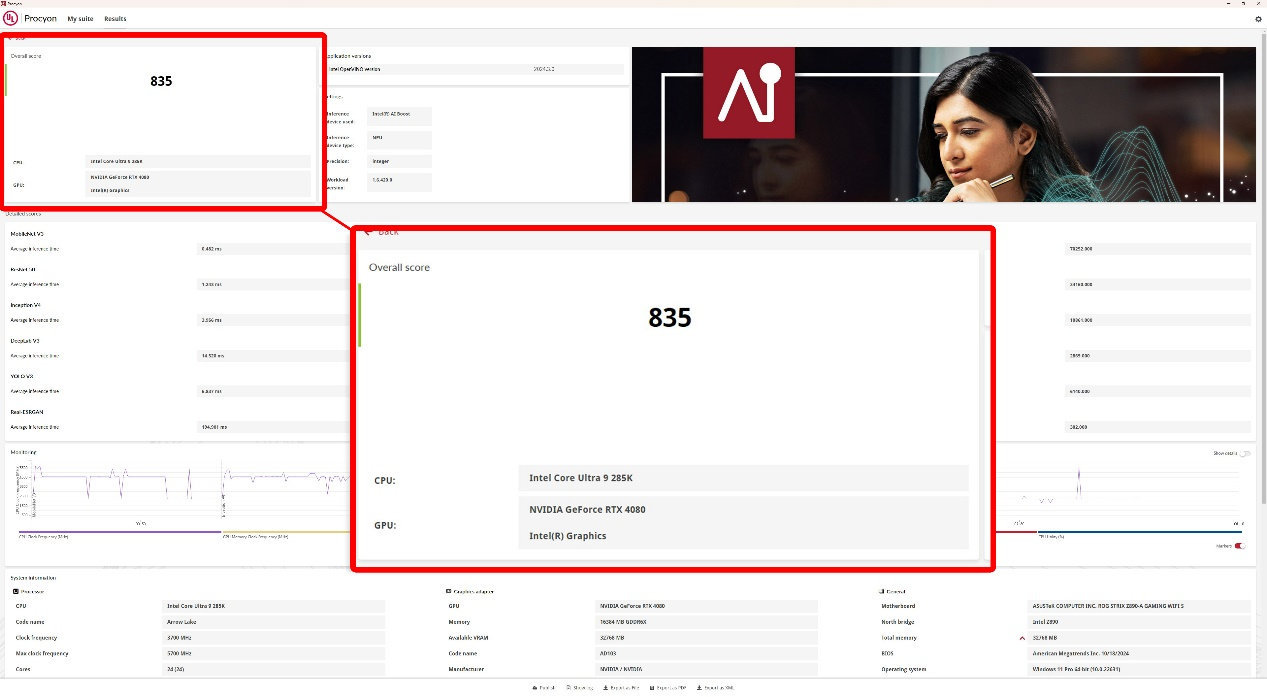The image size is (1267, 697).
Task: Select the ResNet 50 heading
Action: coord(24,269)
